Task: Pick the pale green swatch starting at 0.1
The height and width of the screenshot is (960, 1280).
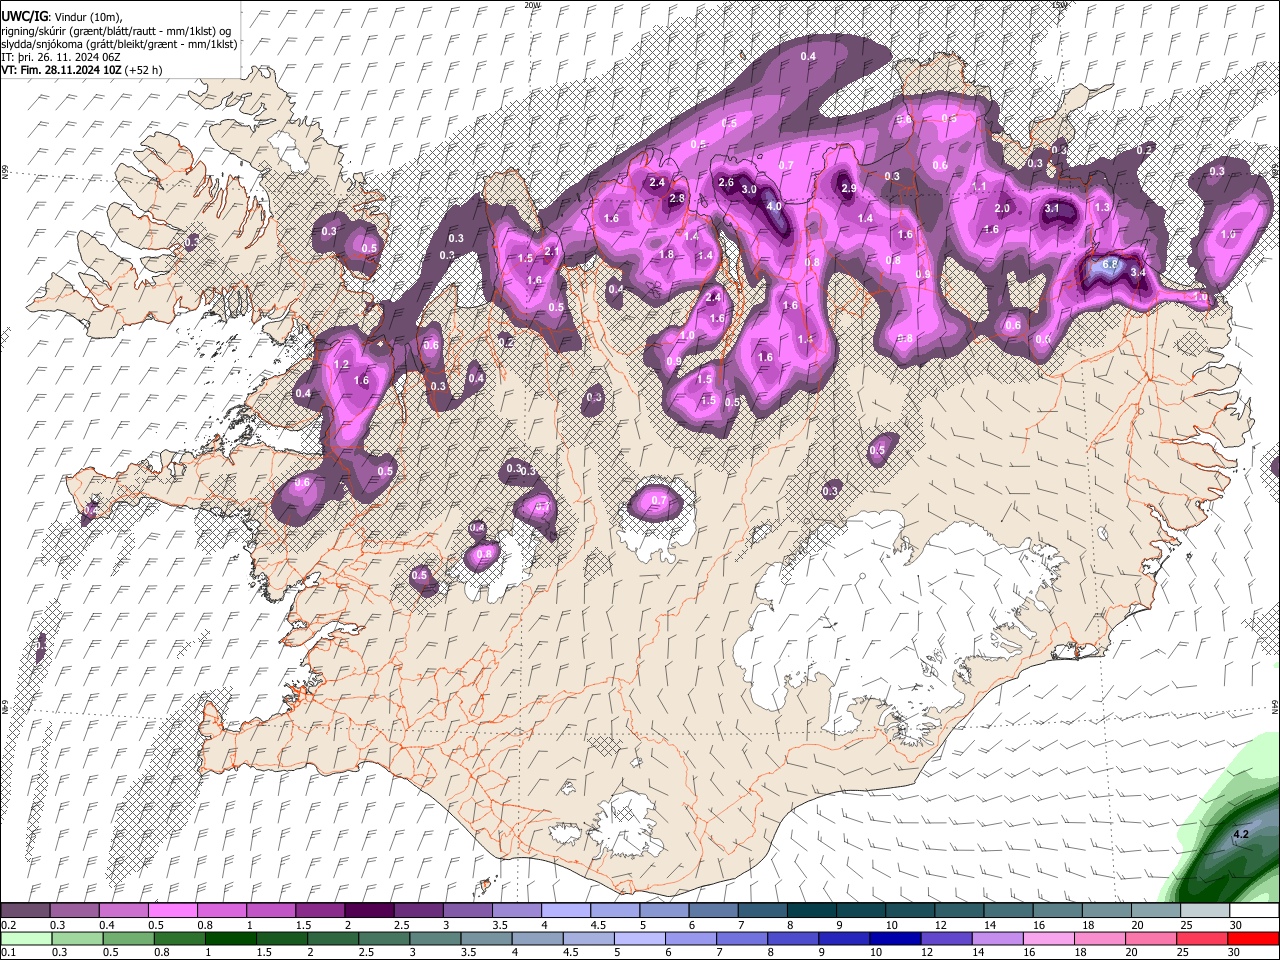Action: point(25,938)
